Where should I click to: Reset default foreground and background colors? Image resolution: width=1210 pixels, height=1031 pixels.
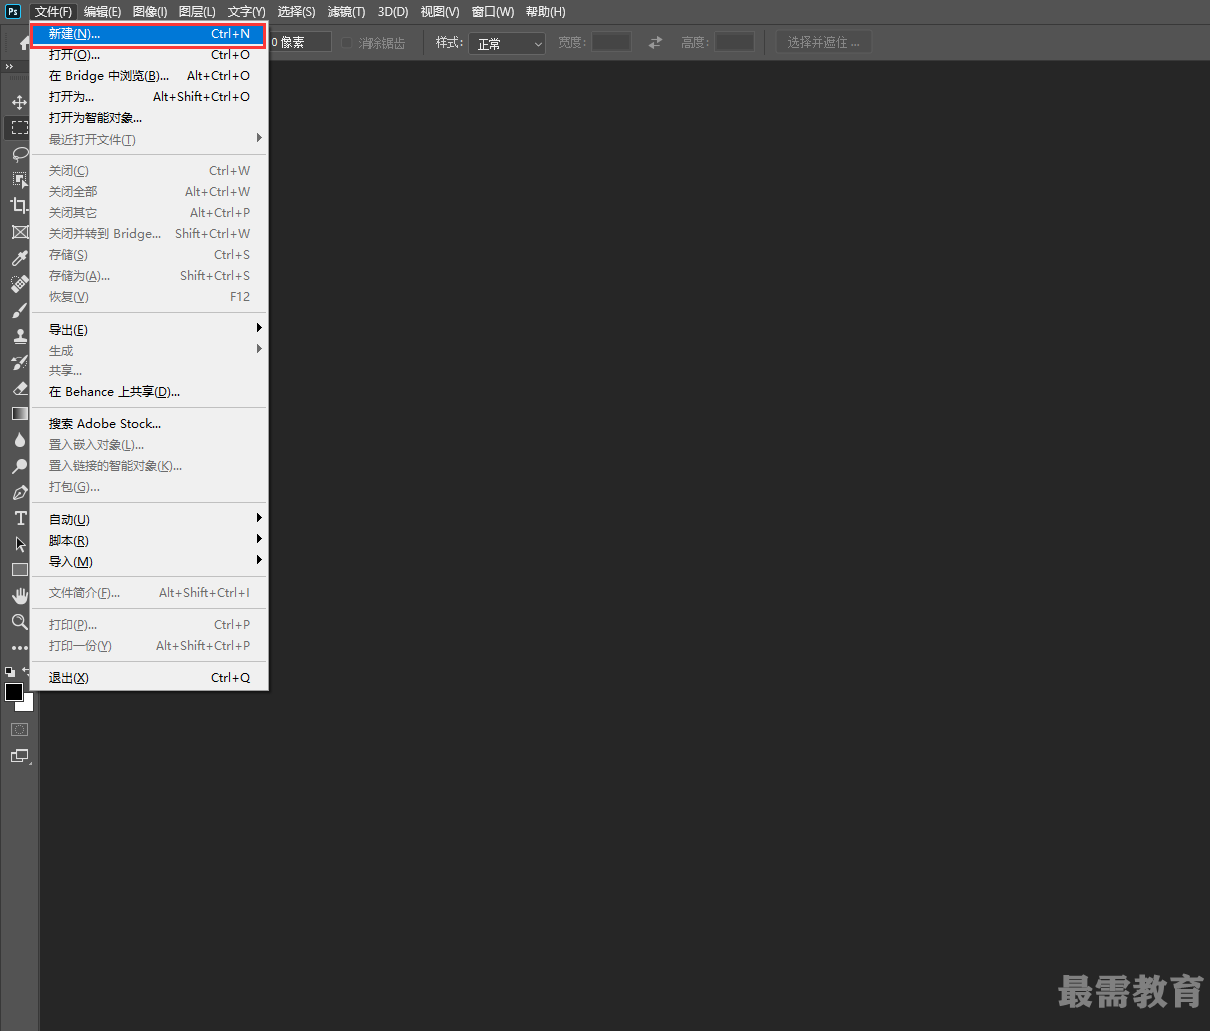10,672
